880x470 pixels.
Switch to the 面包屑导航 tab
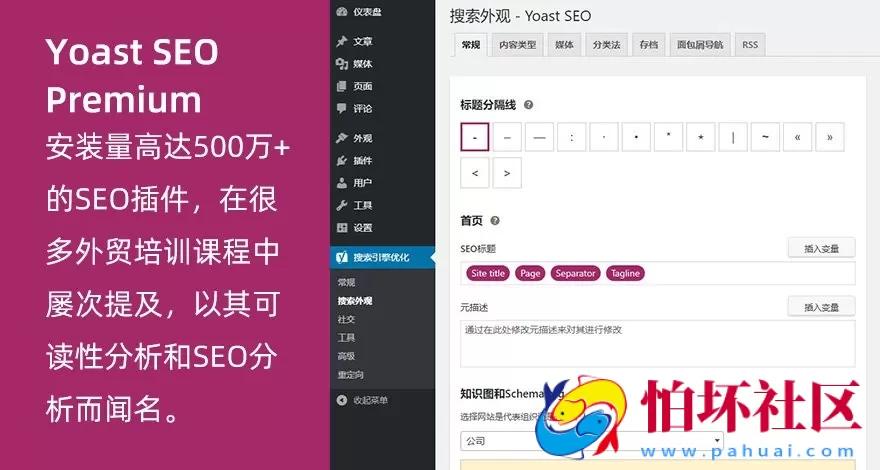coord(700,45)
